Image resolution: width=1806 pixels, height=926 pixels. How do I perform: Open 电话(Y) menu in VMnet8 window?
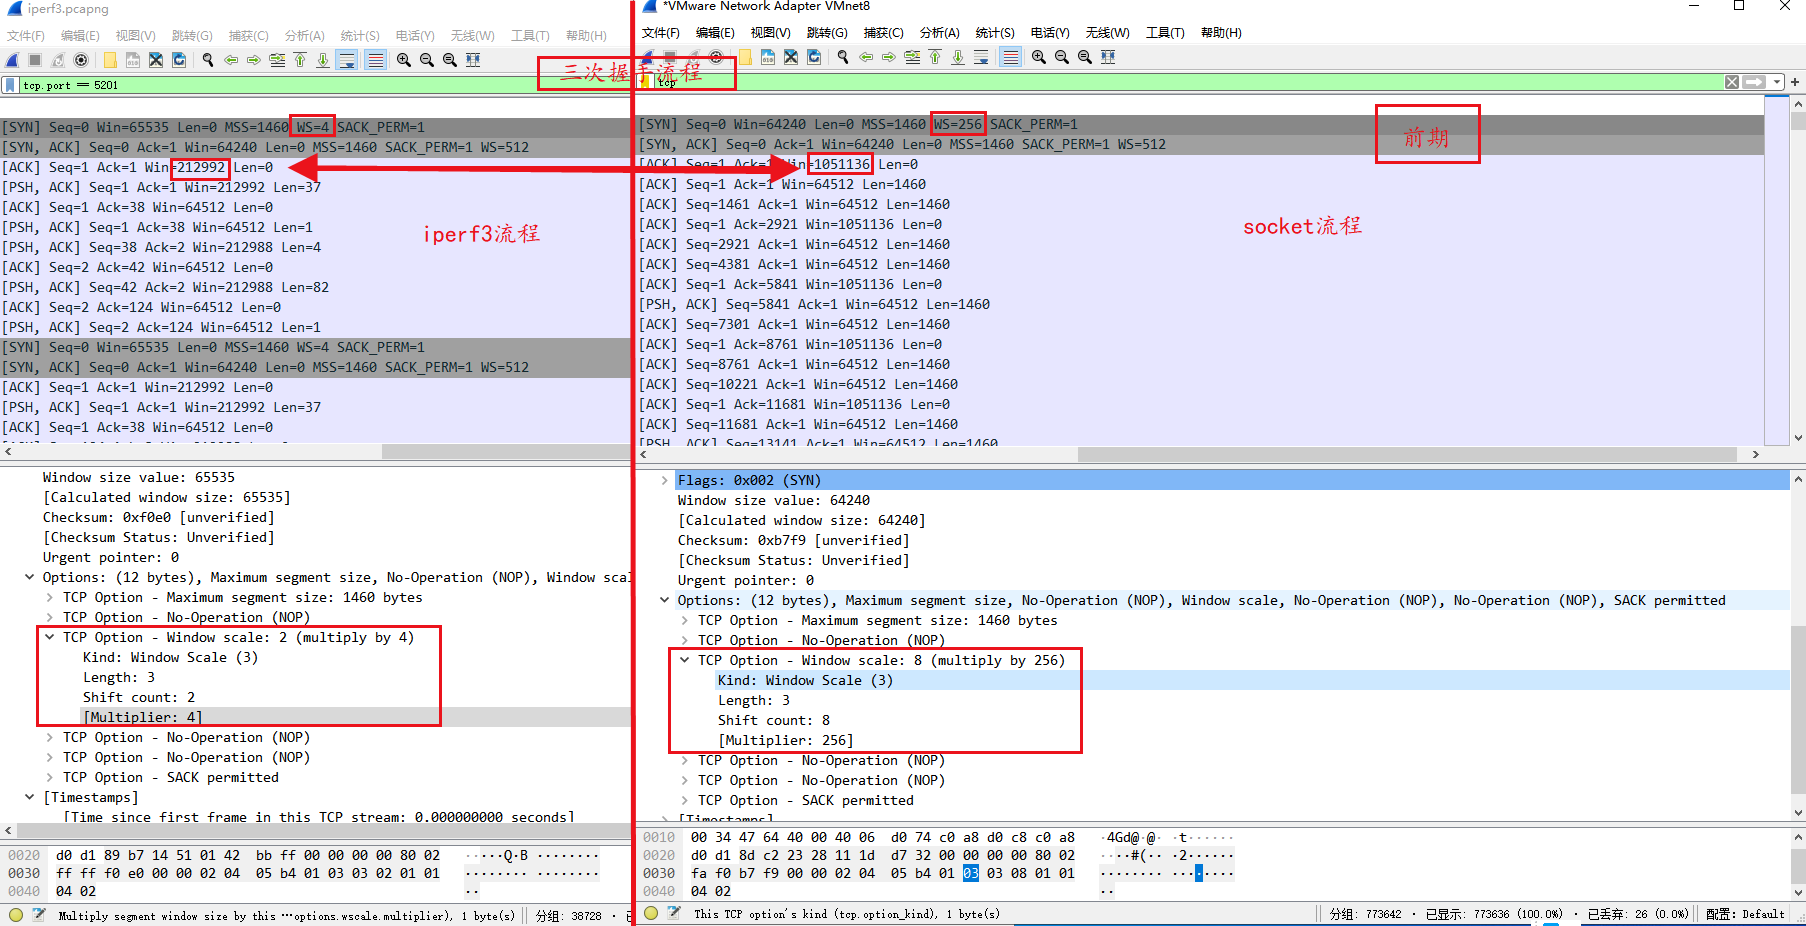1050,33
